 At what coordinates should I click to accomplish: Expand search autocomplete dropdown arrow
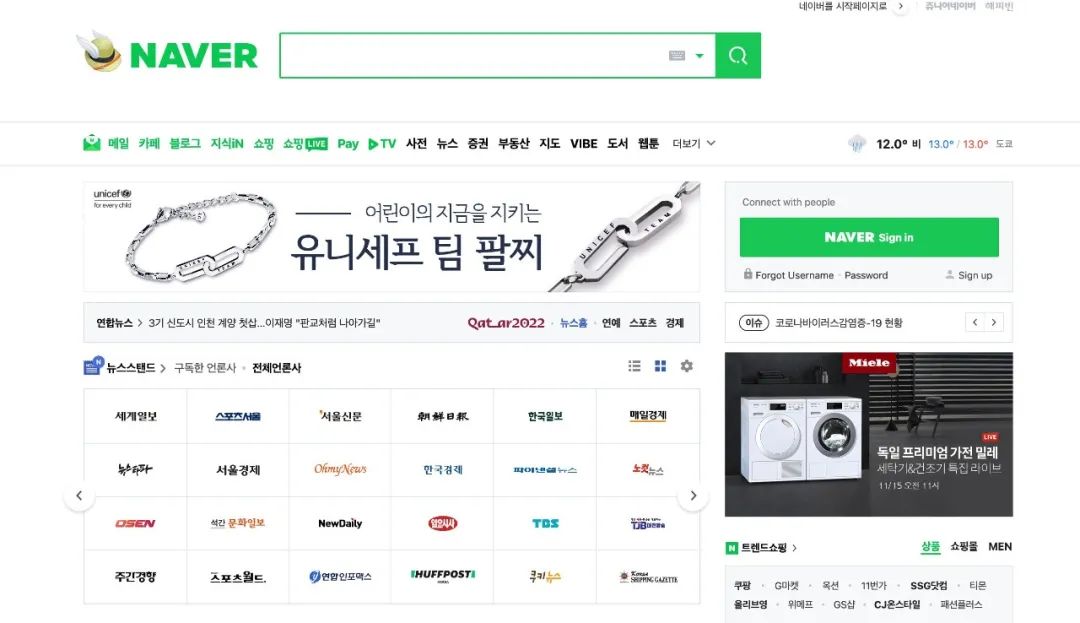click(700, 56)
